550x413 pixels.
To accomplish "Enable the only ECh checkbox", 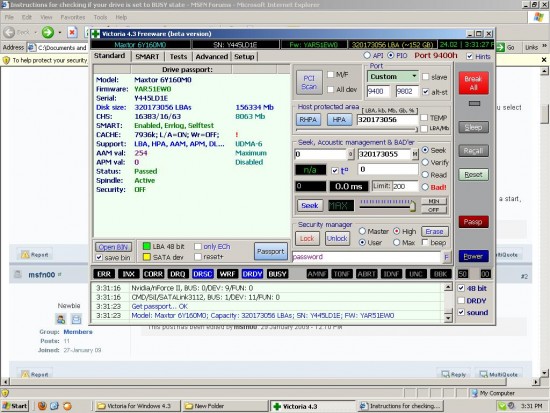I will tap(198, 247).
